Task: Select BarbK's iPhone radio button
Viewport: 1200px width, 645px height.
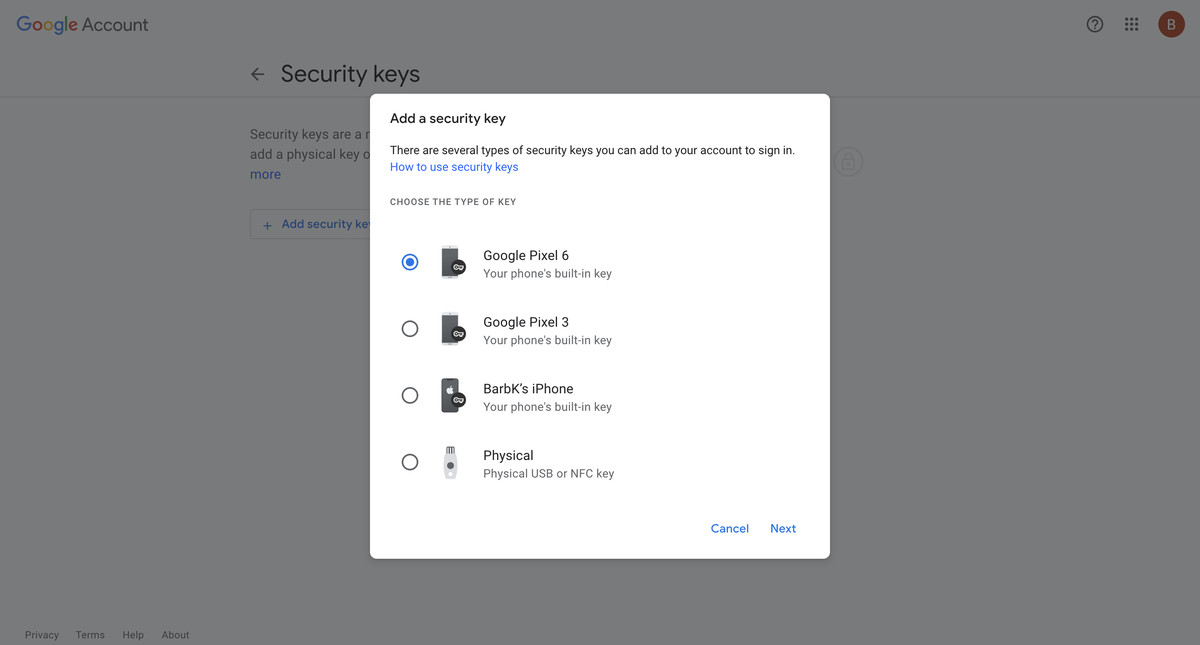Action: [409, 395]
